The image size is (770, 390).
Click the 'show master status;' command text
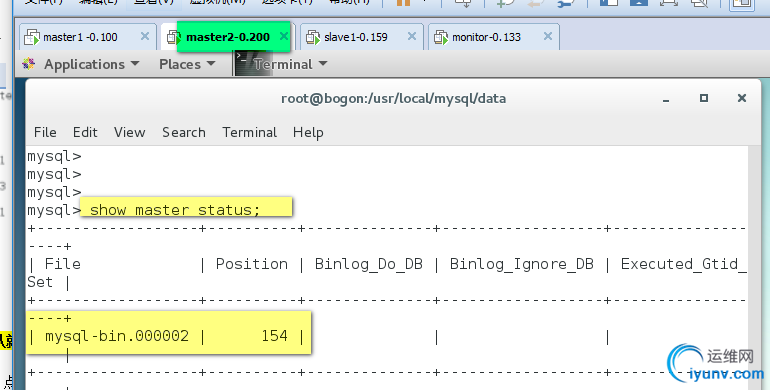pos(174,210)
